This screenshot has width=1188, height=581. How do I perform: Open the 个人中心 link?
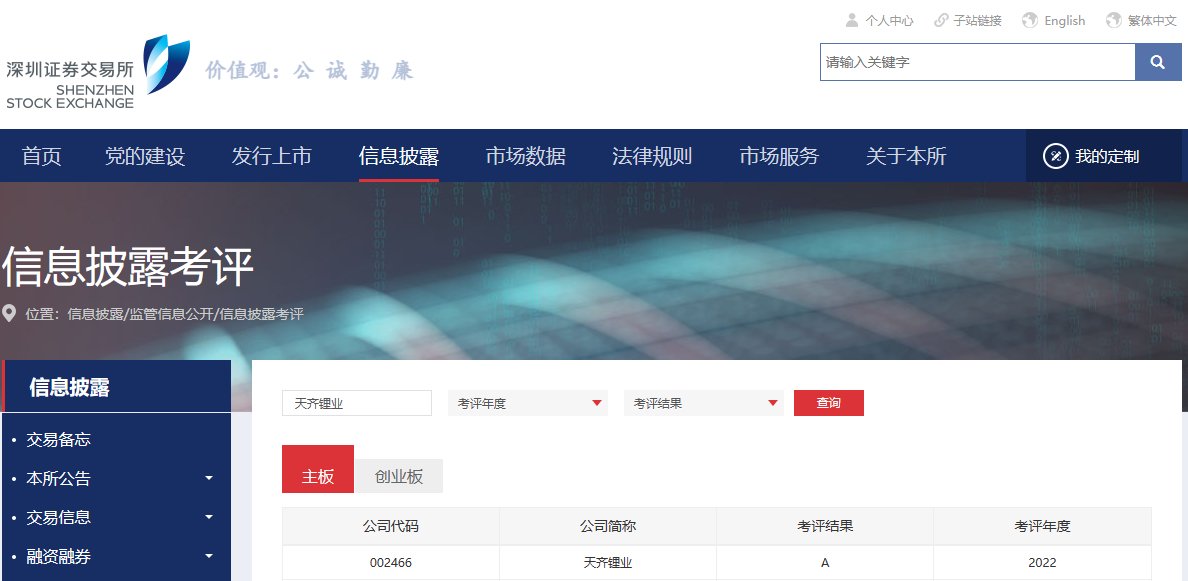889,21
